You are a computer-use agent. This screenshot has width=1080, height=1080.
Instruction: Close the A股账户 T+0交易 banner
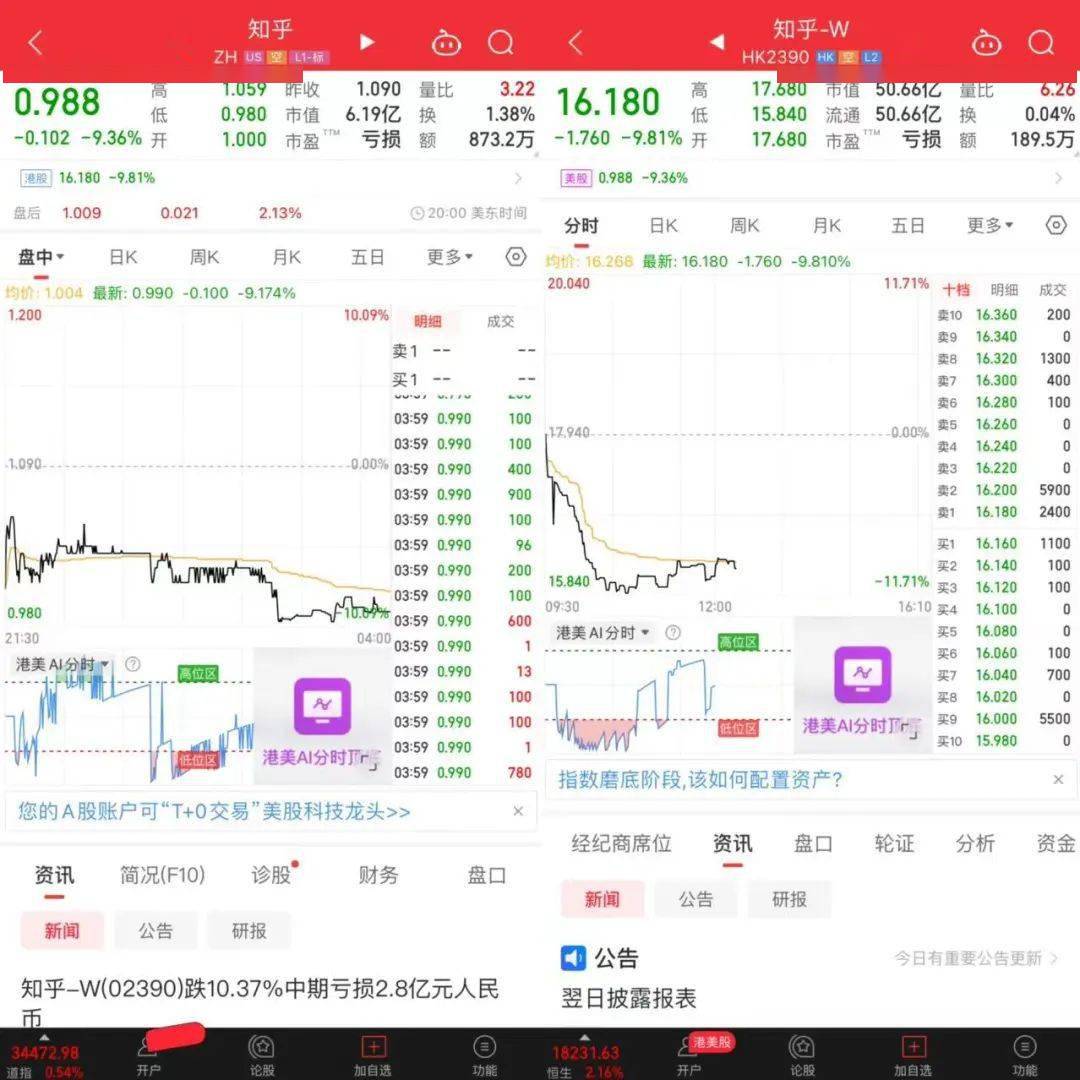coord(518,811)
